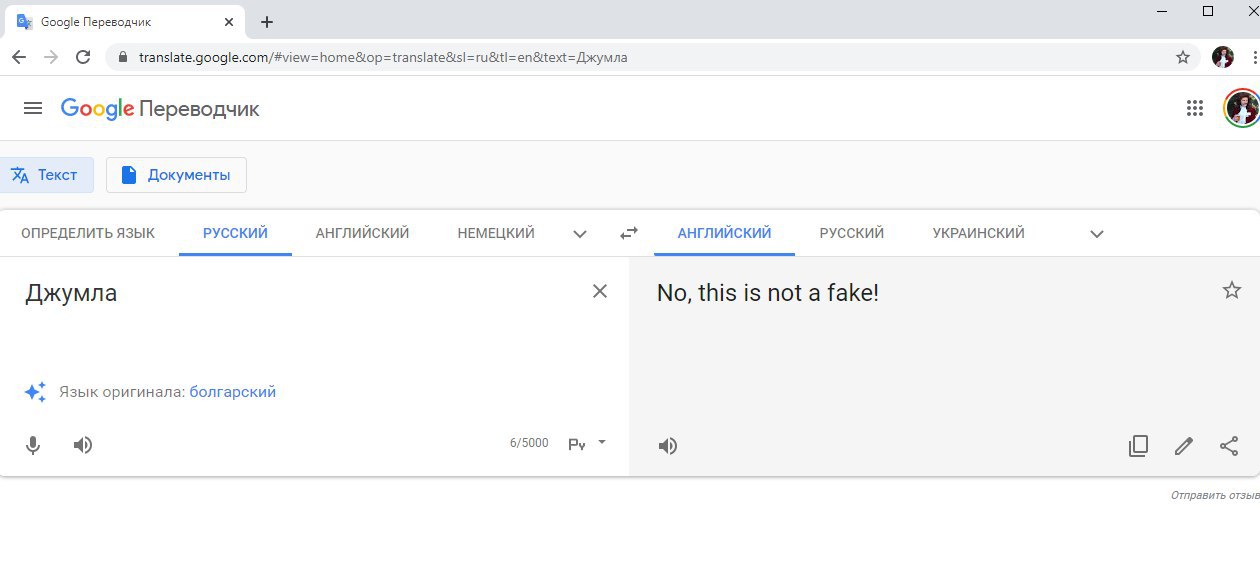Open the Google account avatar menu

(x=1241, y=108)
